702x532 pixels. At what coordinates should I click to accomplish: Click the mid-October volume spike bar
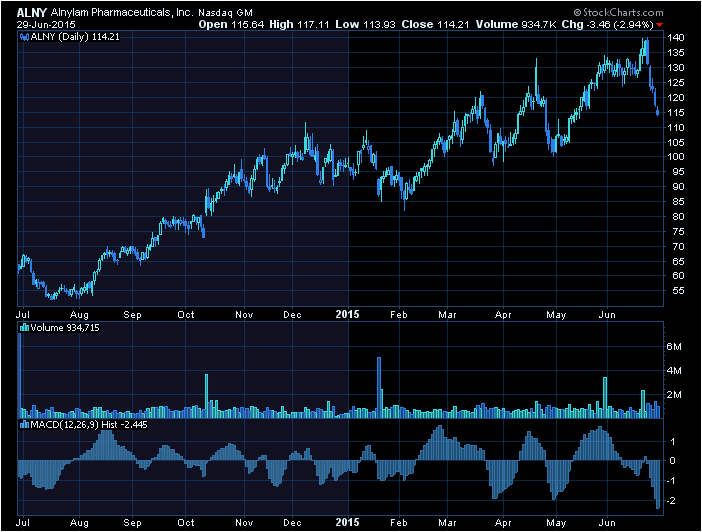point(207,396)
